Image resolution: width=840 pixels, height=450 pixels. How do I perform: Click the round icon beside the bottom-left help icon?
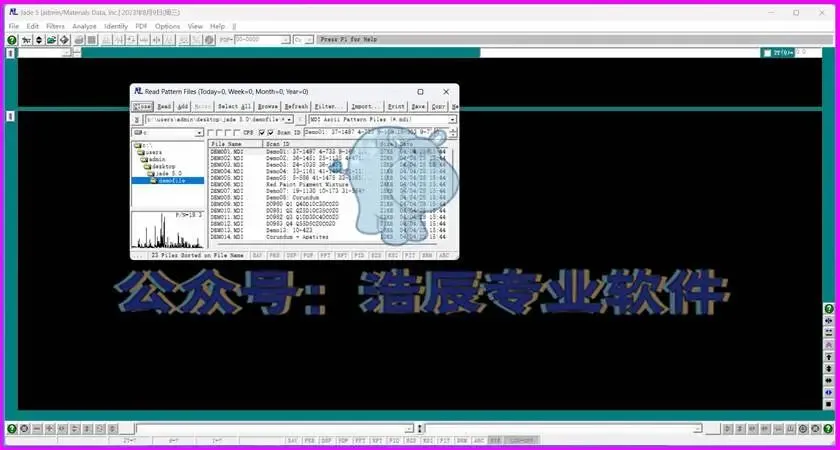[24, 429]
